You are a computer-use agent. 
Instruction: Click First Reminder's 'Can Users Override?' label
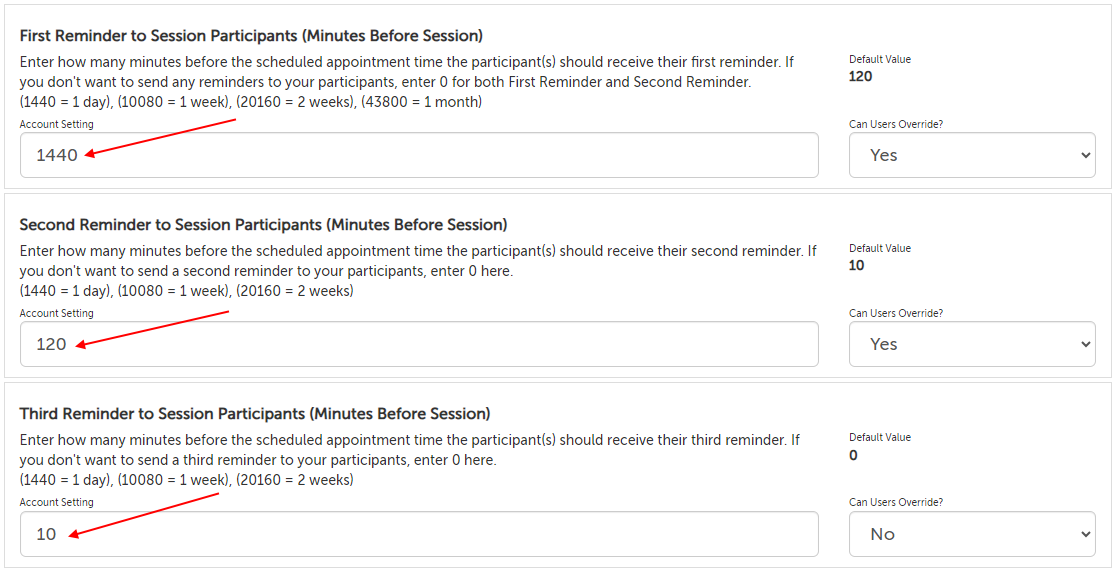click(x=896, y=125)
